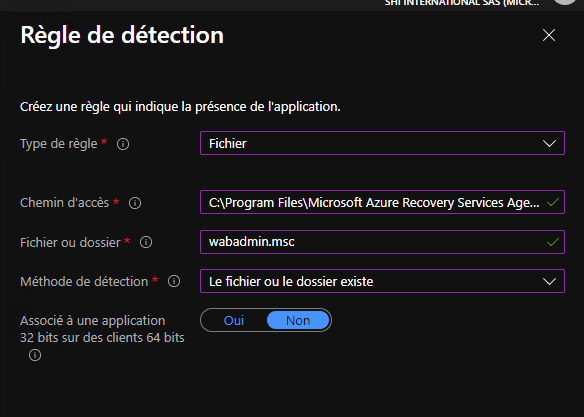Click info icon beside Chemin d'accès
Viewport: 584px width, 417px height.
pos(135,203)
